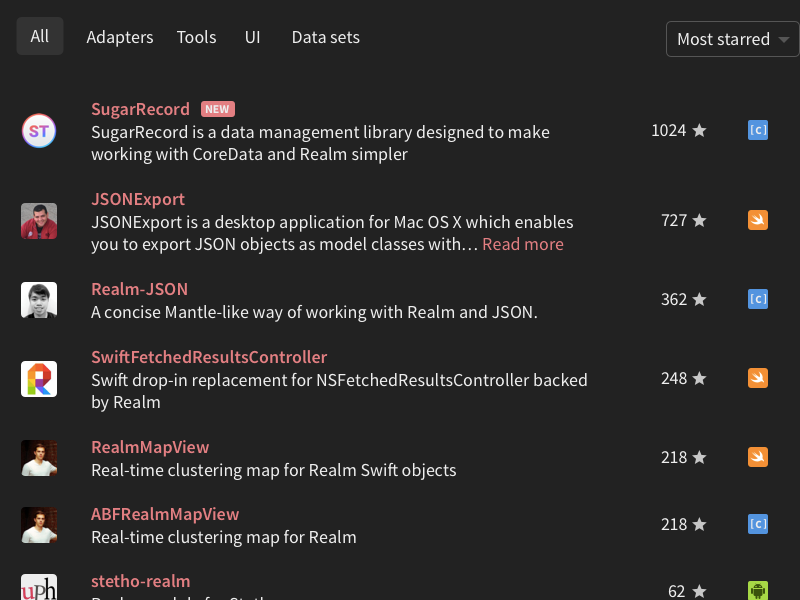
Task: Open the Most starred sort dropdown
Action: 733,39
